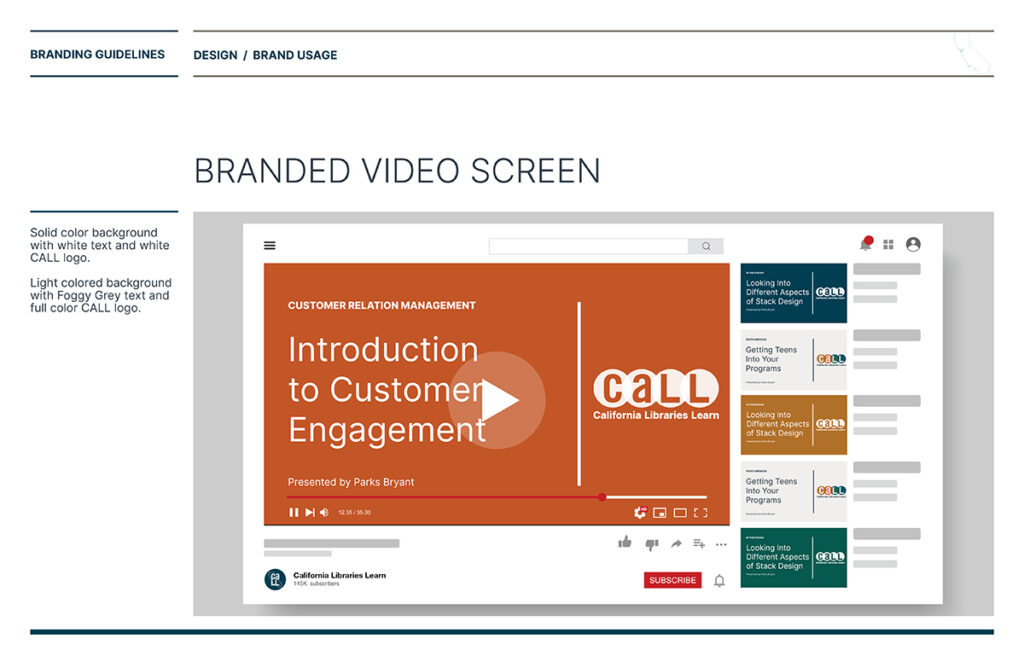Click the BRANDING GUIDELINES header label
The width and height of the screenshot is (1024, 662).
coord(97,54)
